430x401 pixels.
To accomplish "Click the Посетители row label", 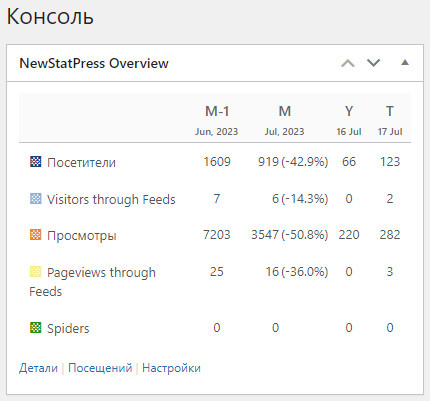I will coord(81,163).
